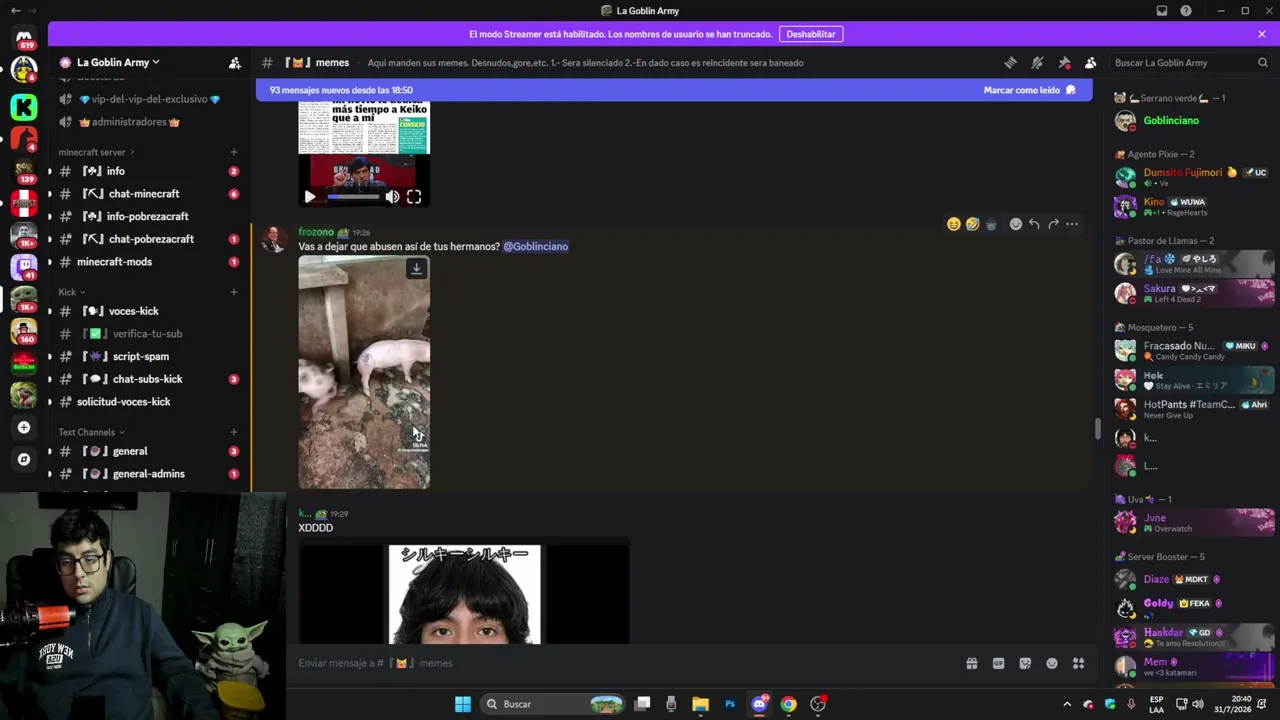Collapse the Text Channels category
Screen dimensions: 1280x720
pos(92,432)
